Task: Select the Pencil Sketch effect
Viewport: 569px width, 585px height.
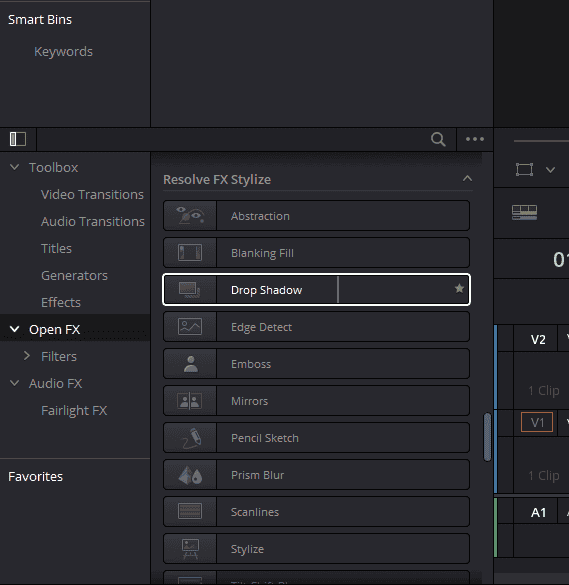Action: click(316, 437)
